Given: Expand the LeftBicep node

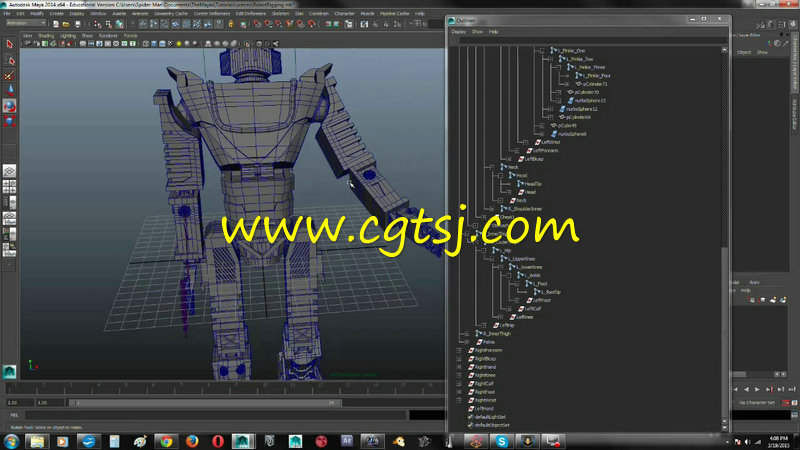Looking at the screenshot, I should pyautogui.click(x=509, y=159).
